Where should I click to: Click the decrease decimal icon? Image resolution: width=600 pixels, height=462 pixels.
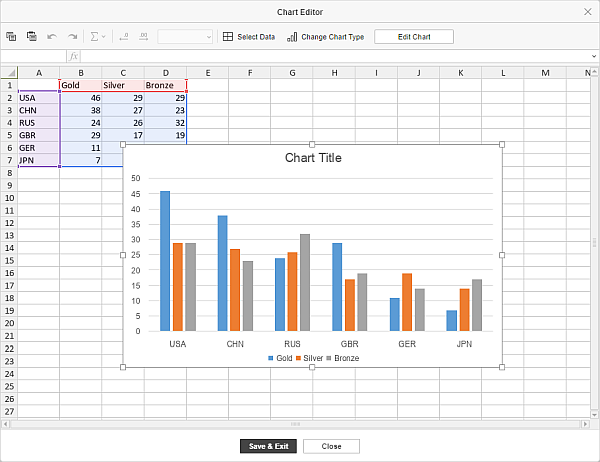[x=124, y=36]
